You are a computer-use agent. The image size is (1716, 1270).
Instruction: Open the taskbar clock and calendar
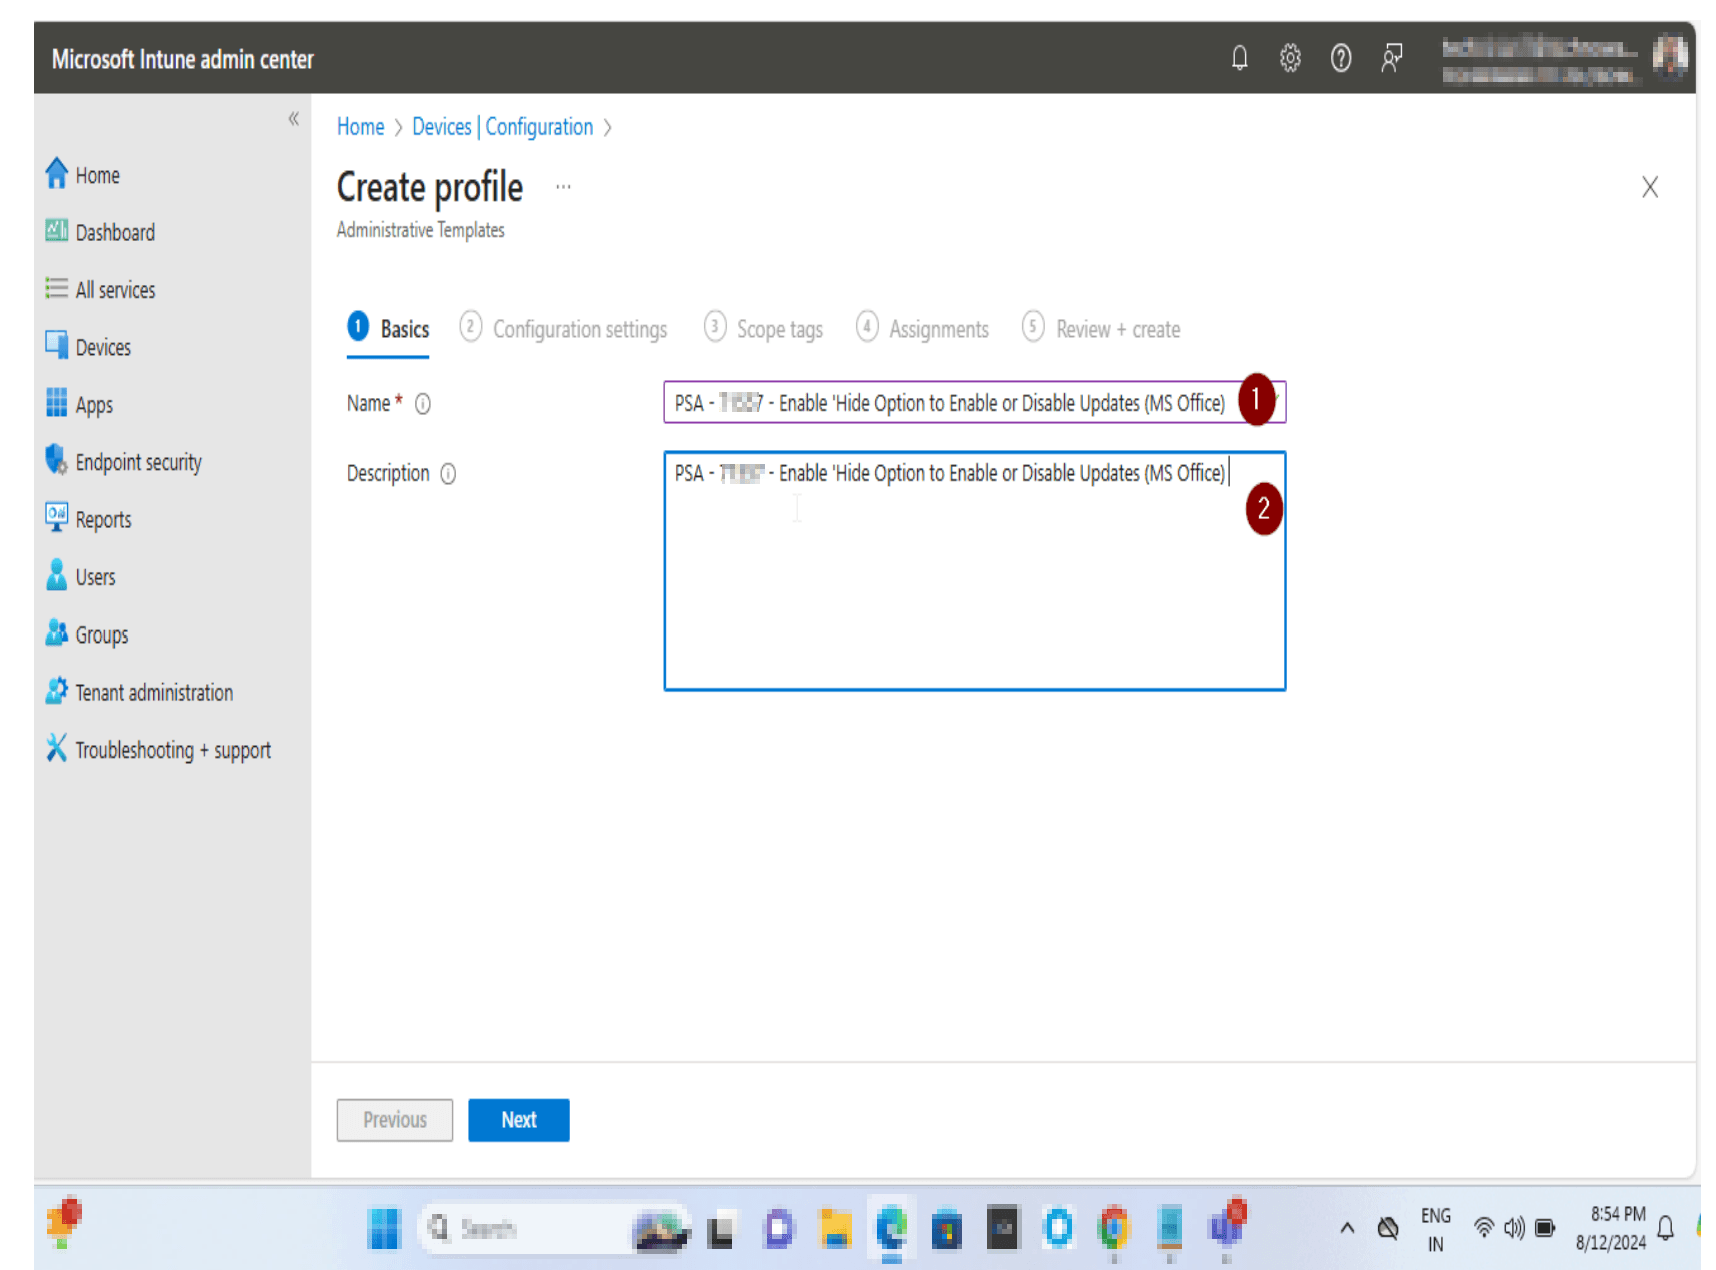point(1611,1229)
